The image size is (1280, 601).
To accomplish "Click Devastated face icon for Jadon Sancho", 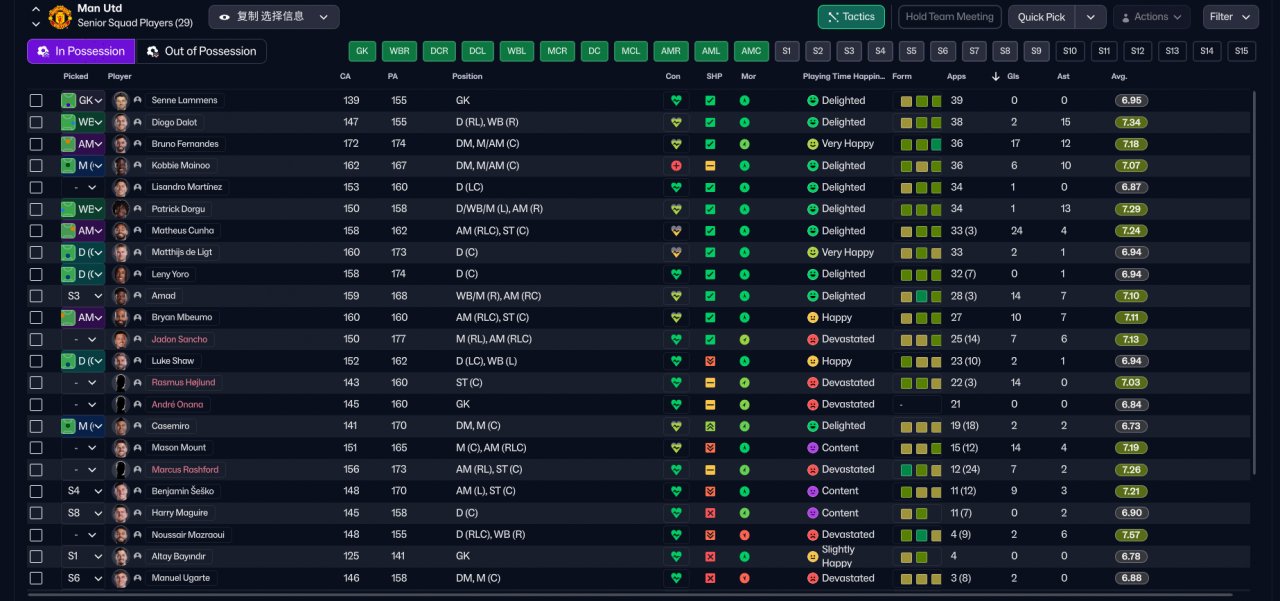I will point(812,339).
